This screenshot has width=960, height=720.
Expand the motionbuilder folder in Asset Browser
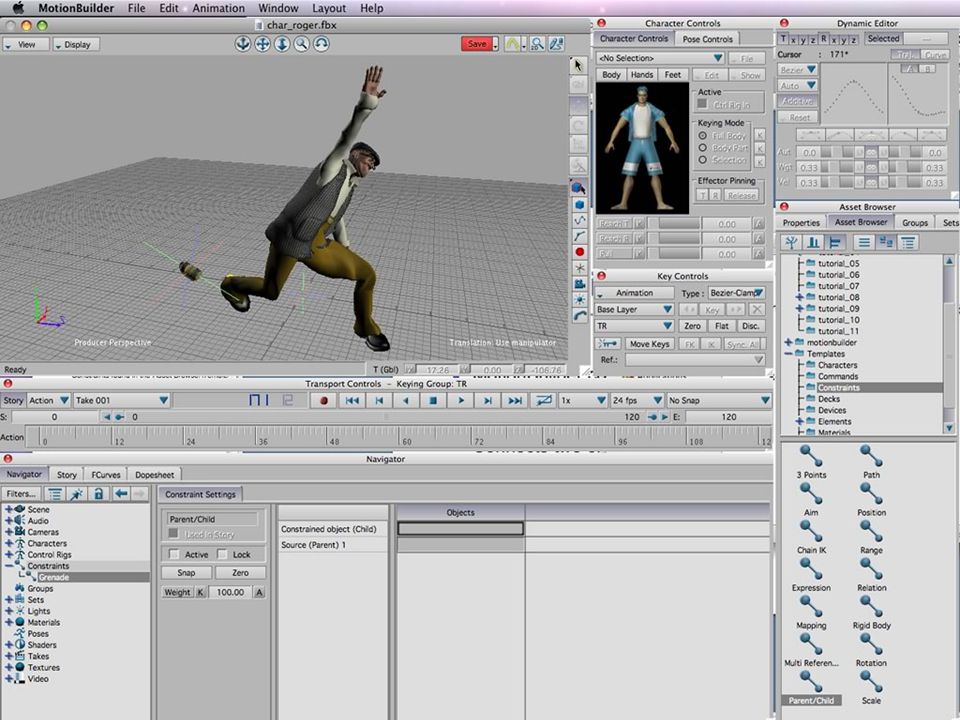click(789, 342)
